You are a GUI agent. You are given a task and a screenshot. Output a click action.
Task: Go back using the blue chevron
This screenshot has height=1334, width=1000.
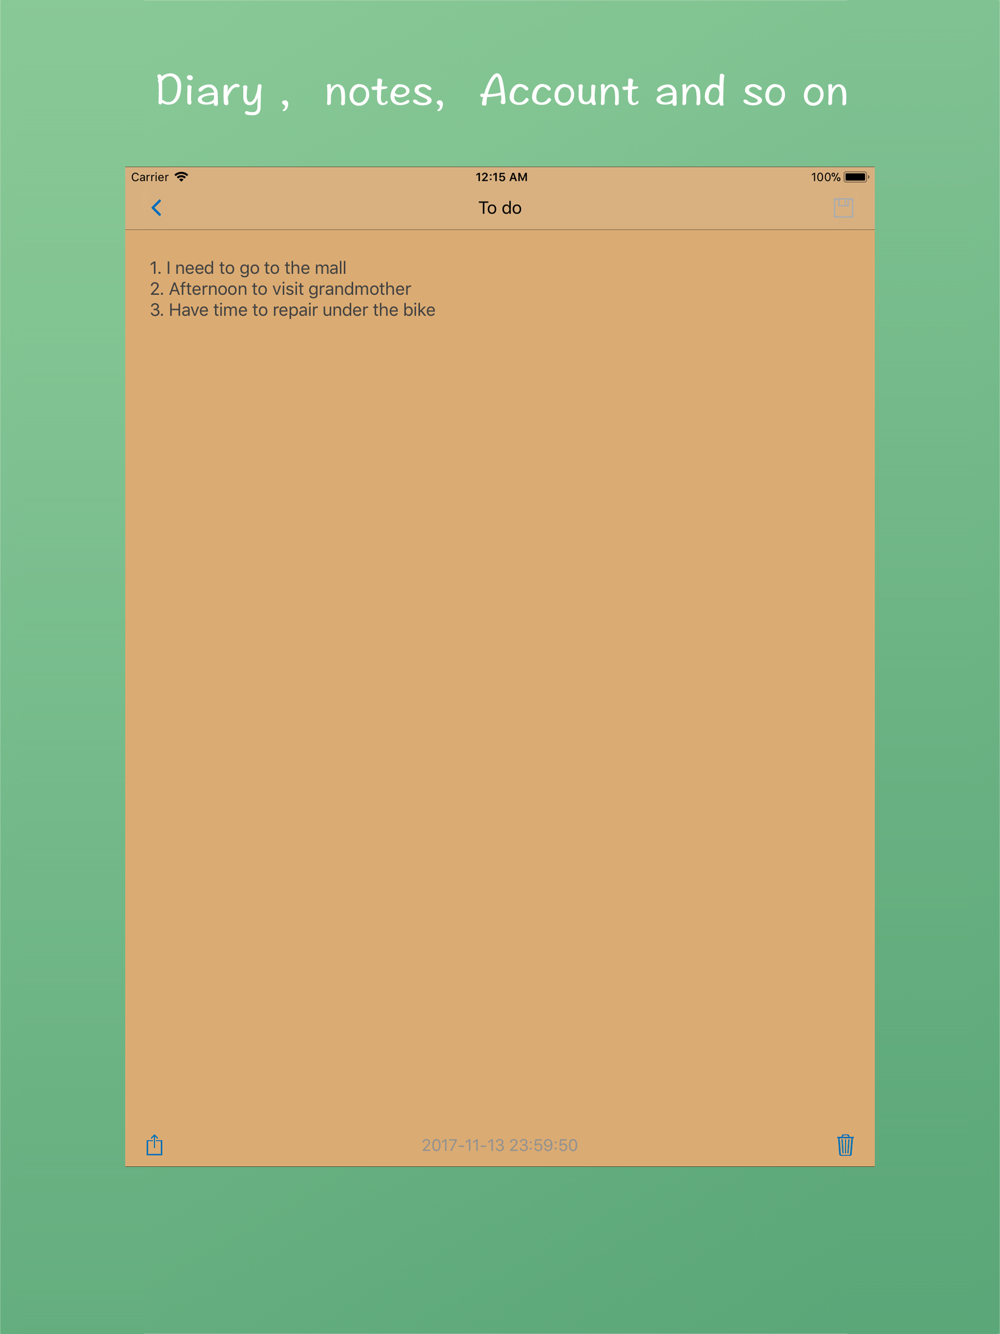point(156,208)
